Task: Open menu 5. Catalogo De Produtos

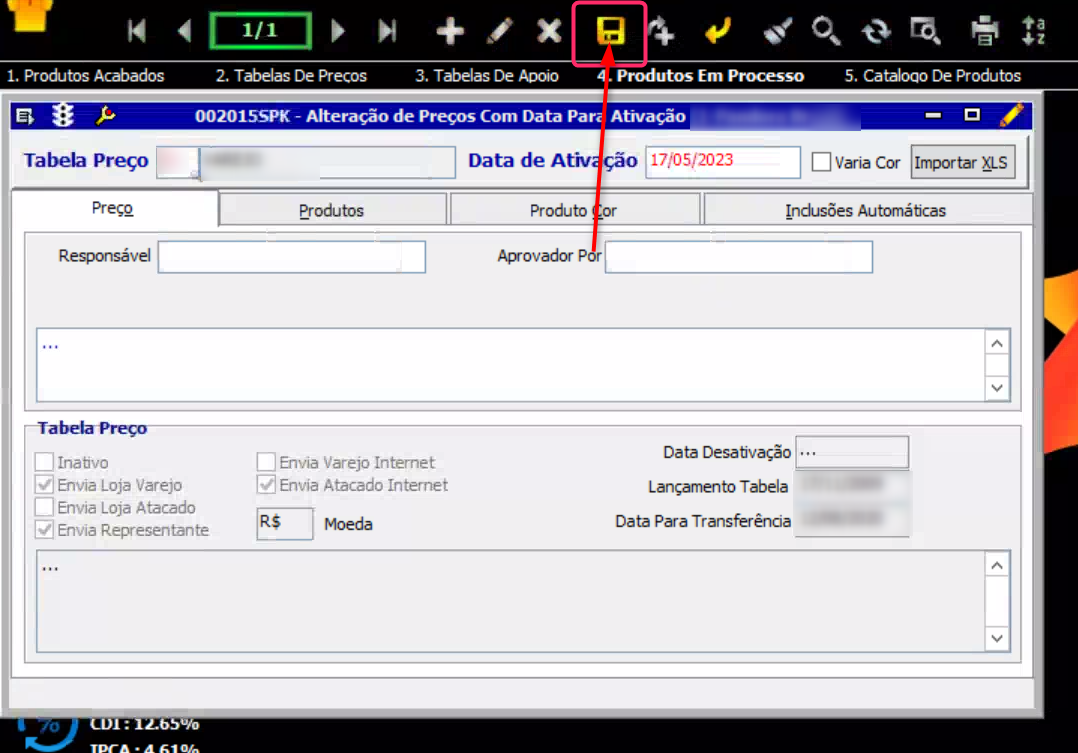Action: 932,76
